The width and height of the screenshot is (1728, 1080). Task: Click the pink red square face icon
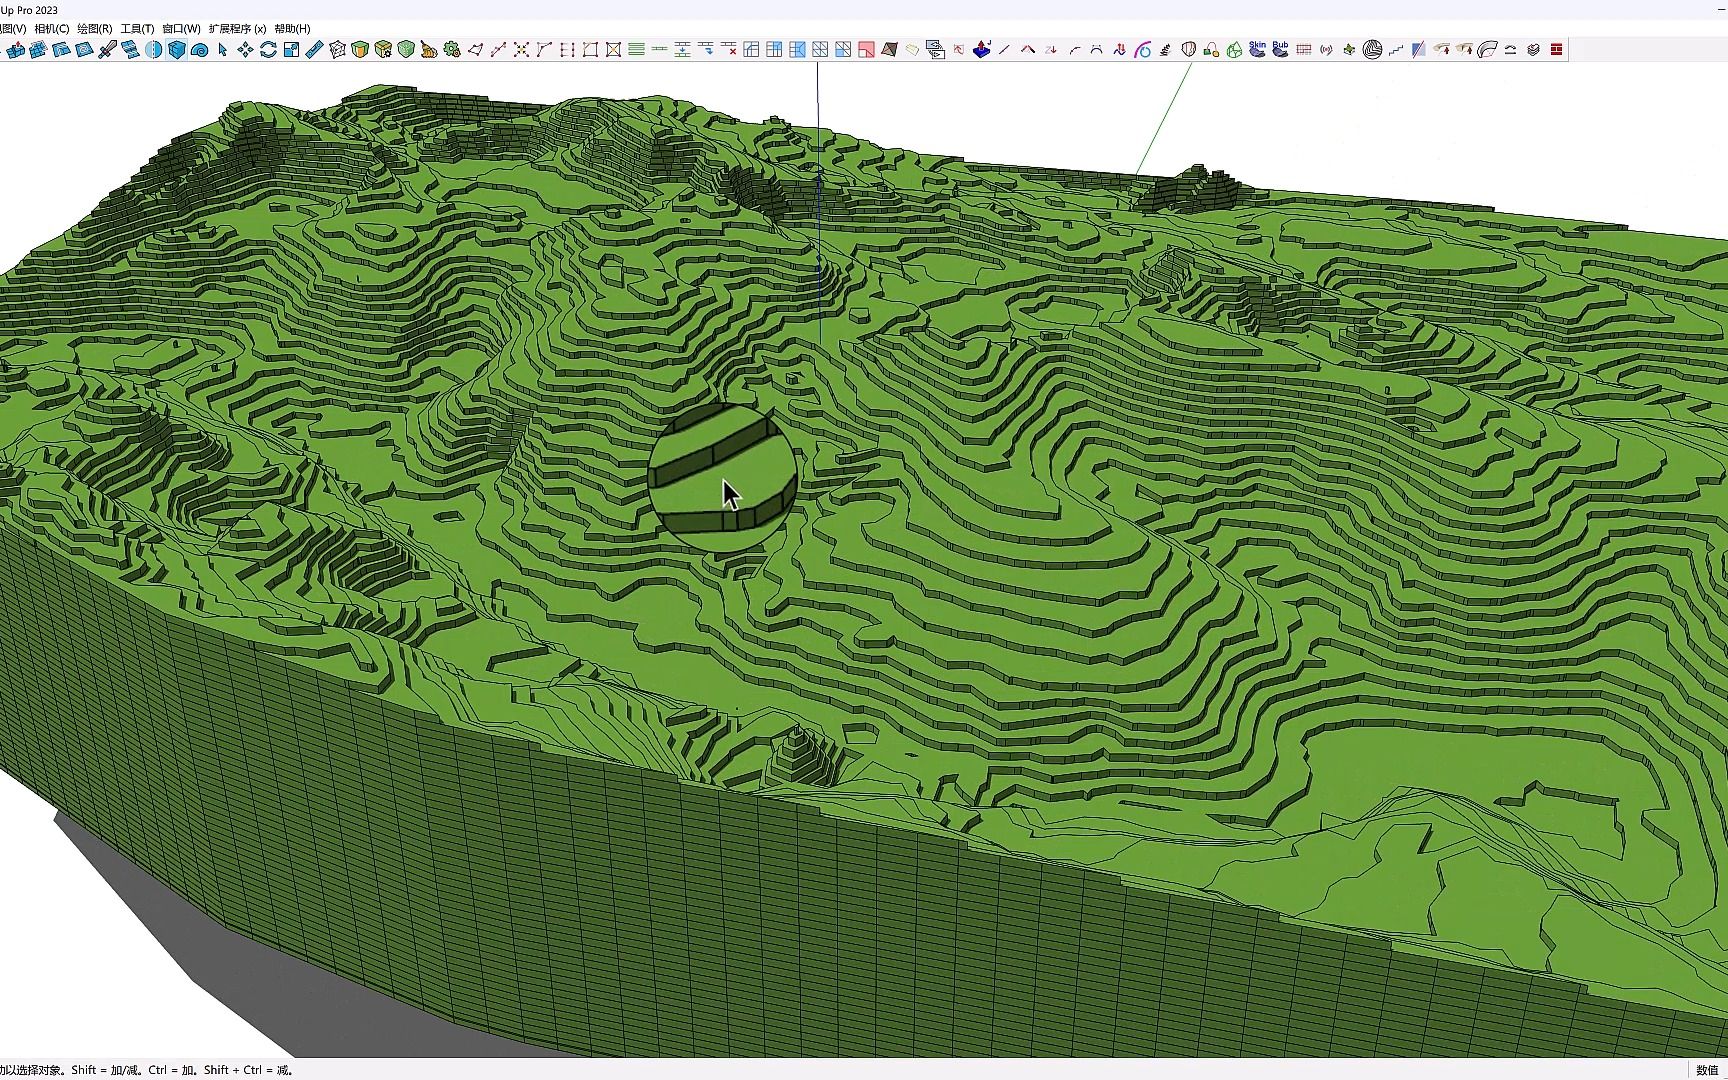point(866,49)
